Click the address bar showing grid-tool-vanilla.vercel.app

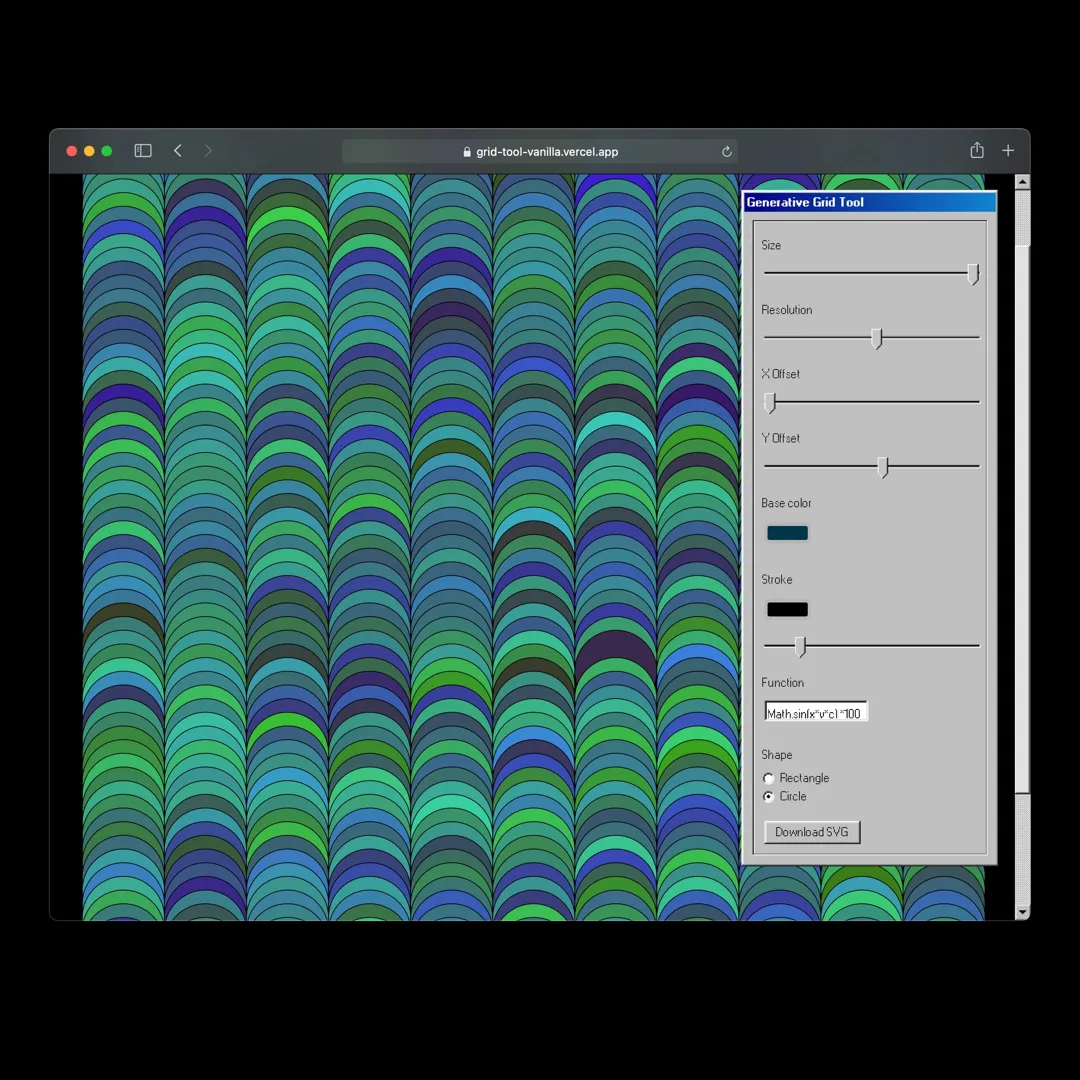click(540, 152)
